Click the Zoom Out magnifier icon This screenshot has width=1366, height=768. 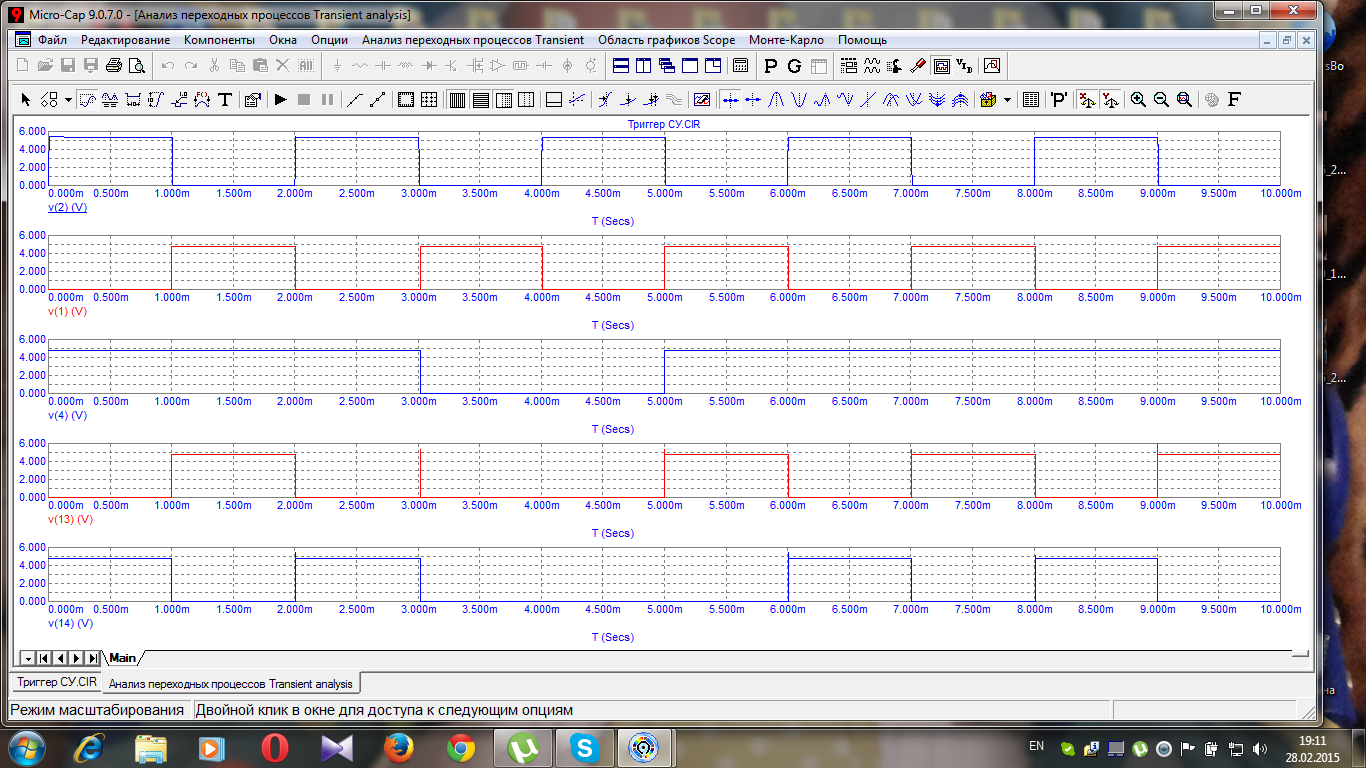(1161, 99)
